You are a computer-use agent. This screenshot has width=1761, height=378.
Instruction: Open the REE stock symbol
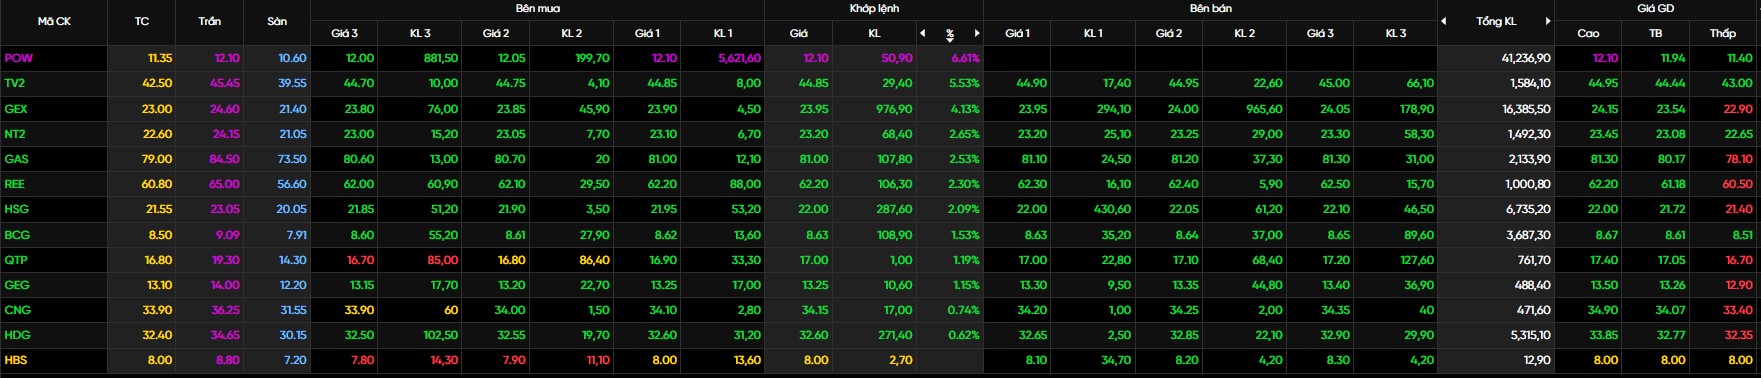click(15, 184)
